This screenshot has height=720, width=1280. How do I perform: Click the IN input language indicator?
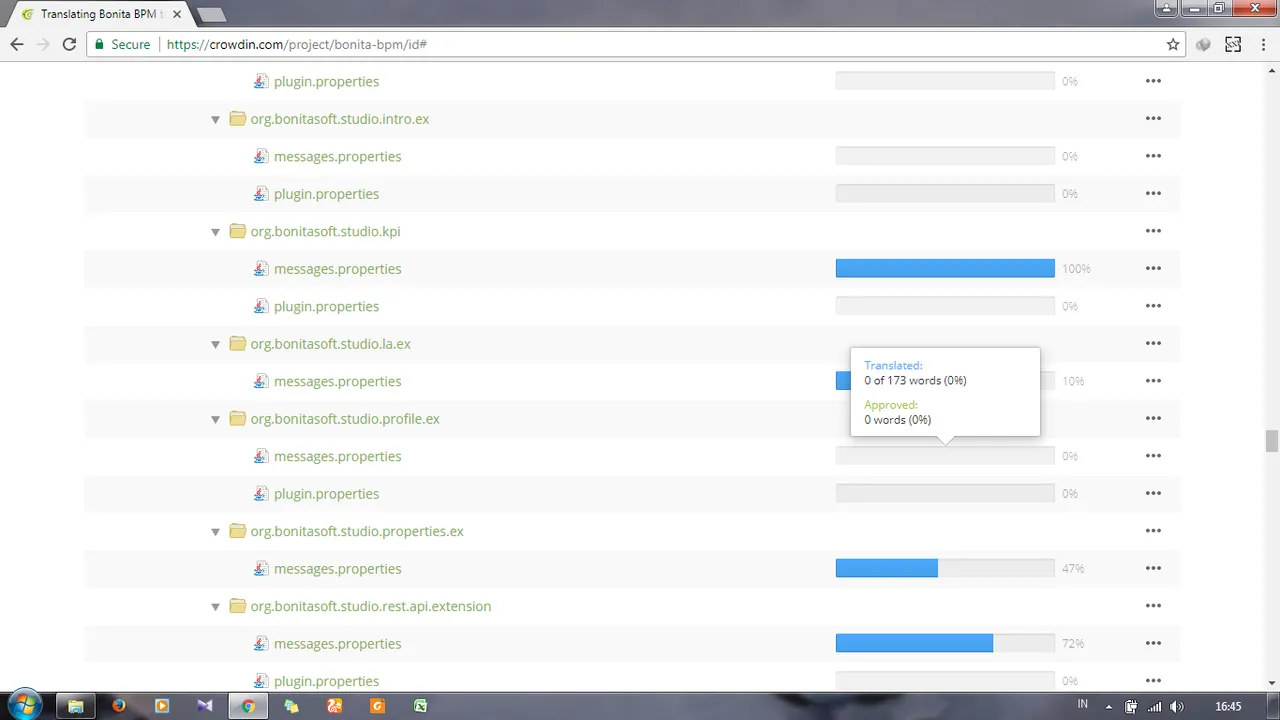pos(1083,705)
